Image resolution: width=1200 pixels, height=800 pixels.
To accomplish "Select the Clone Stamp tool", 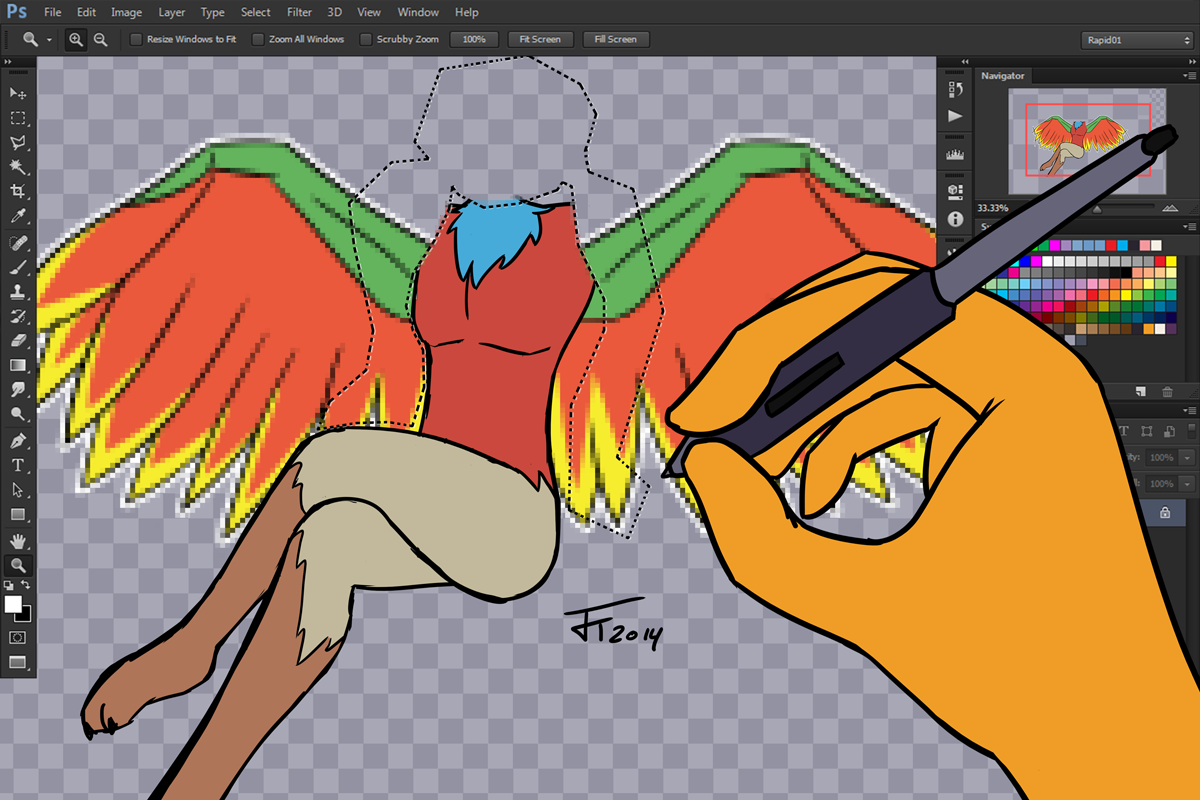I will tap(18, 292).
